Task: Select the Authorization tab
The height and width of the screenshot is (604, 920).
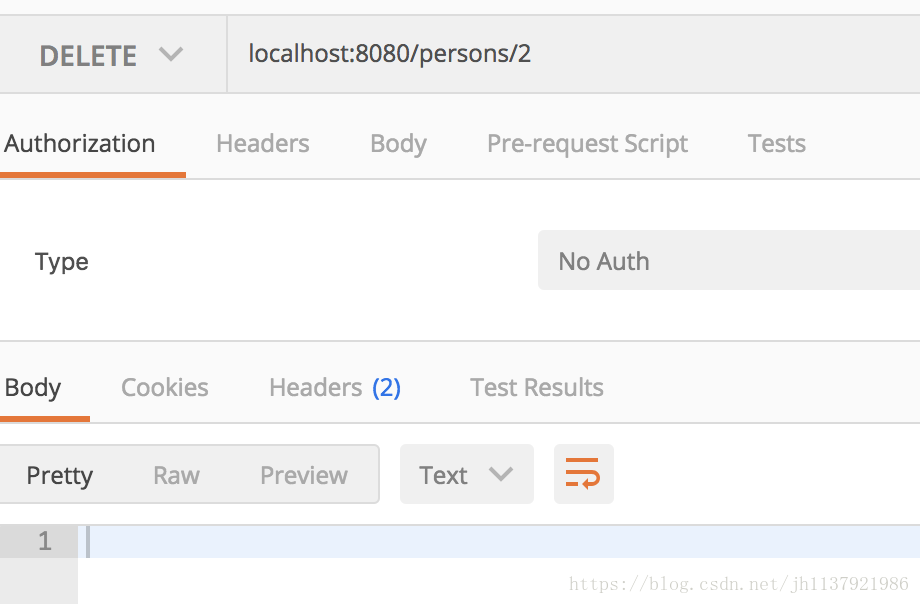Action: pyautogui.click(x=80, y=143)
